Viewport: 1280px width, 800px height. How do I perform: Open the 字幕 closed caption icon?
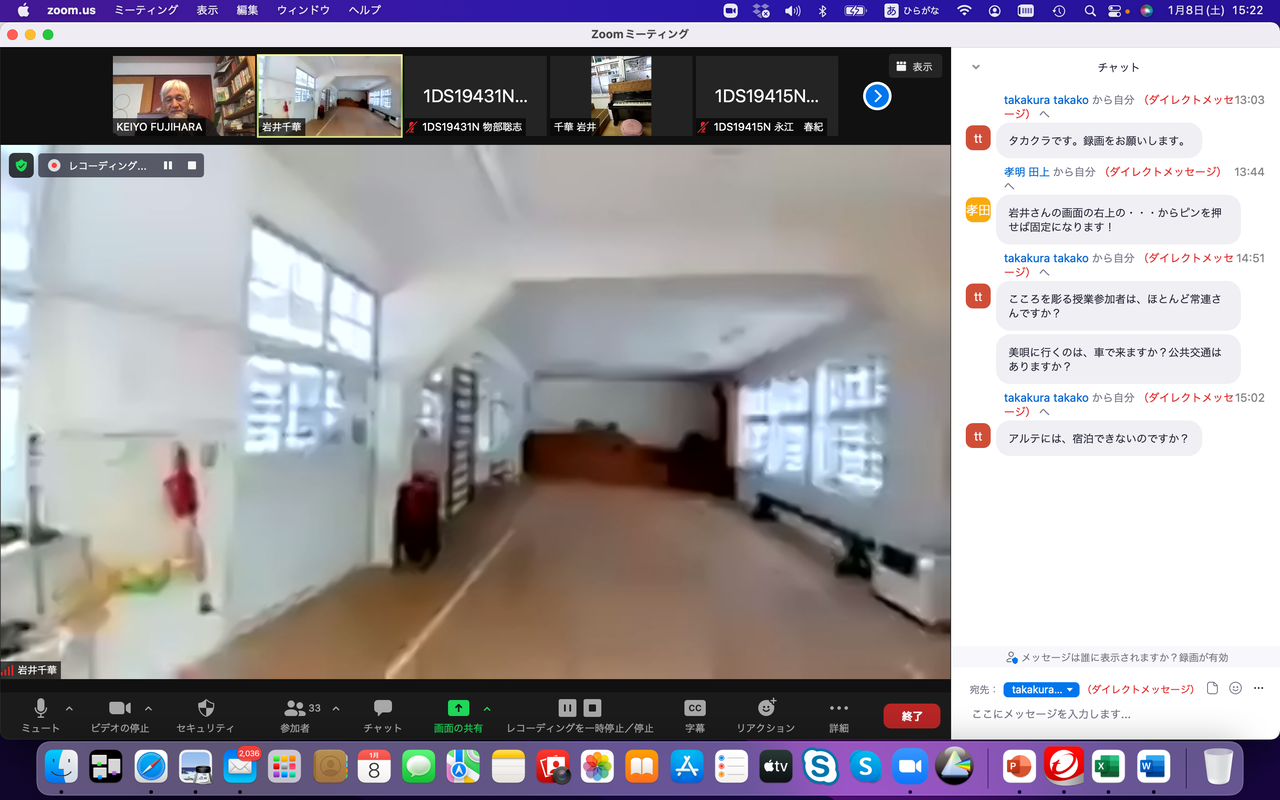click(x=695, y=708)
